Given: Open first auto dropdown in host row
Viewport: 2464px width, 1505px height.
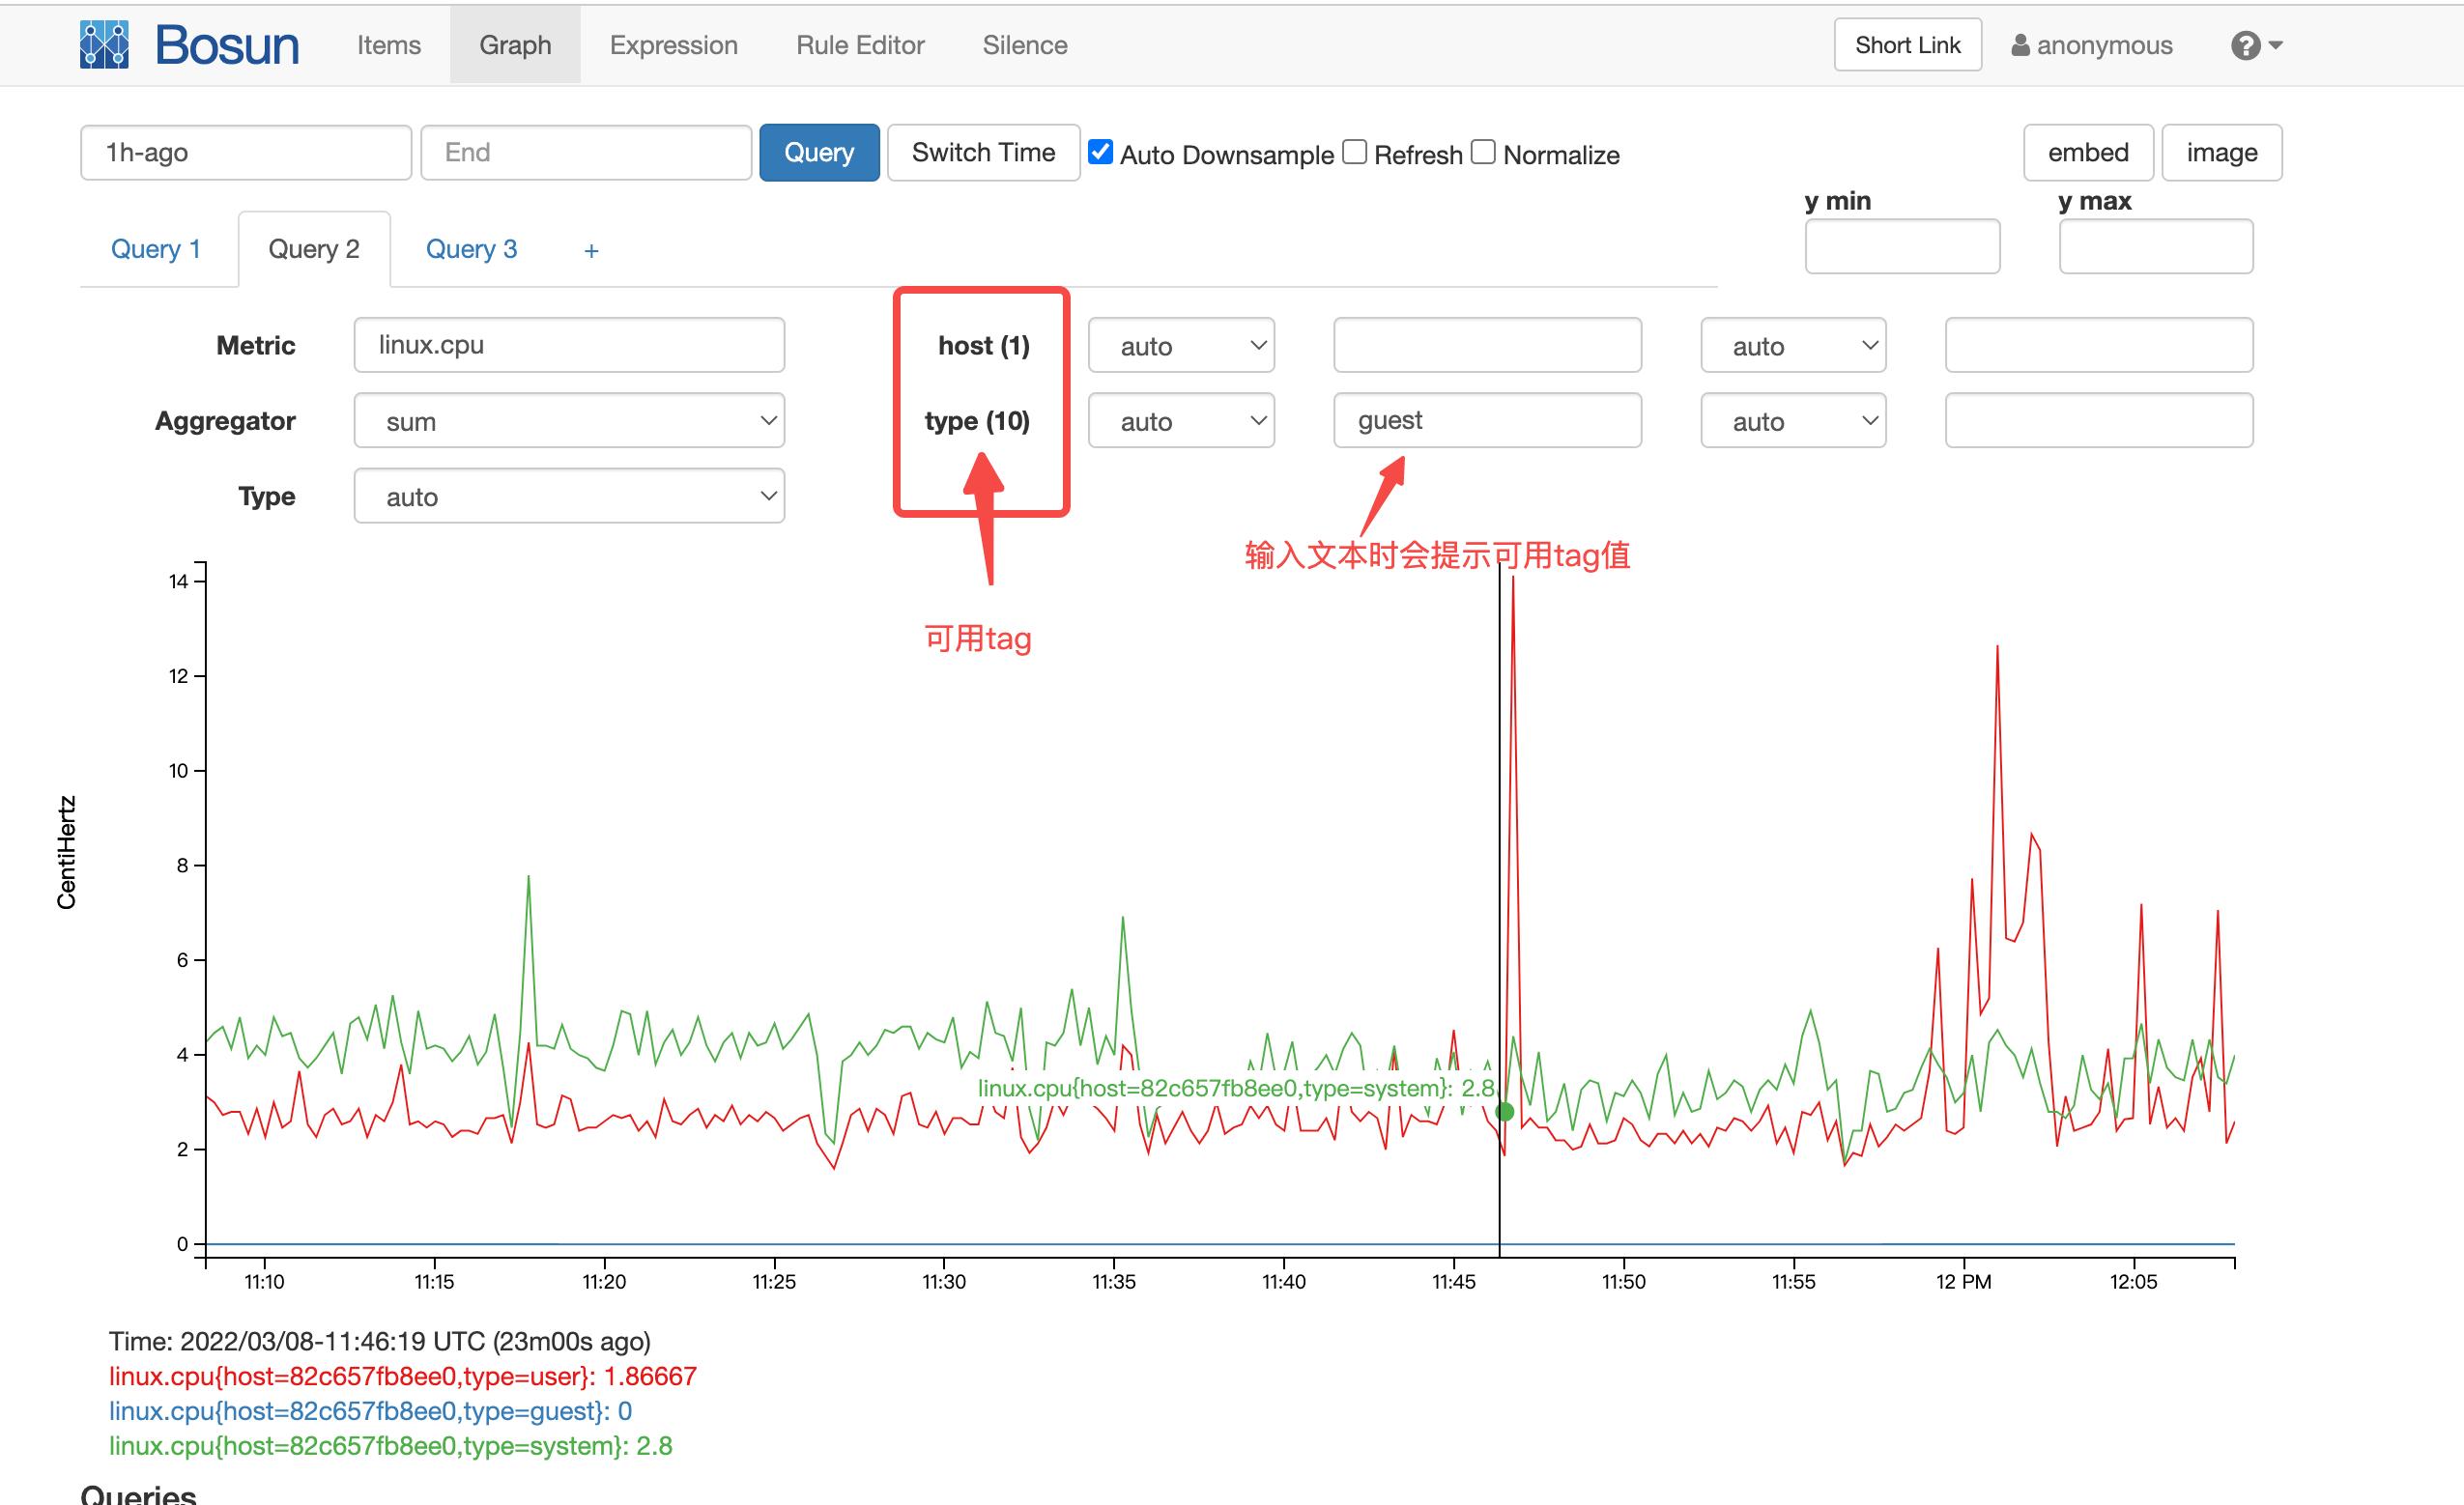Looking at the screenshot, I should pos(1181,346).
